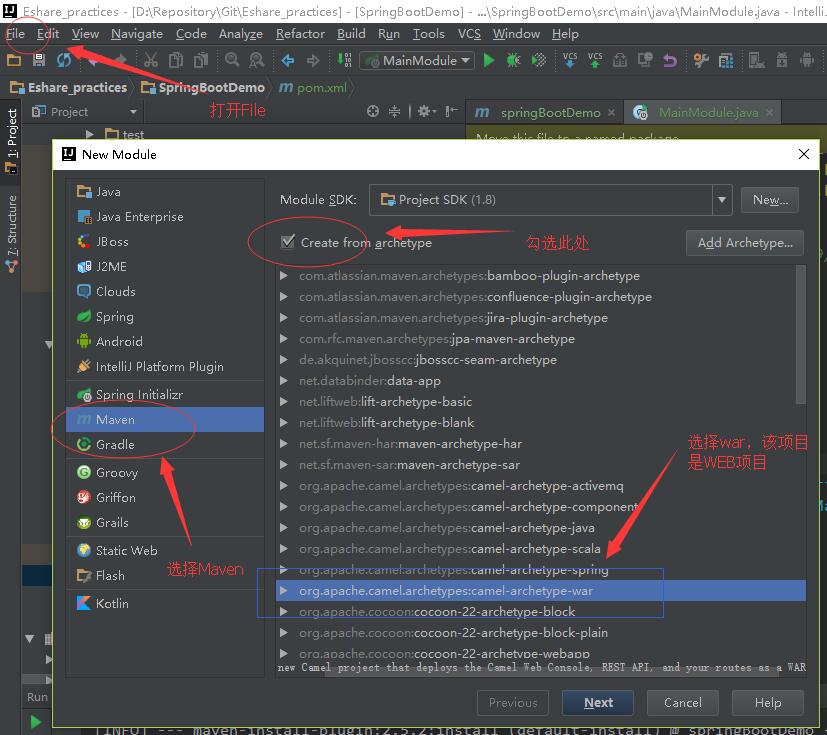Click the VCS update project icon
Viewport: 827px width, 735px height.
tap(570, 60)
